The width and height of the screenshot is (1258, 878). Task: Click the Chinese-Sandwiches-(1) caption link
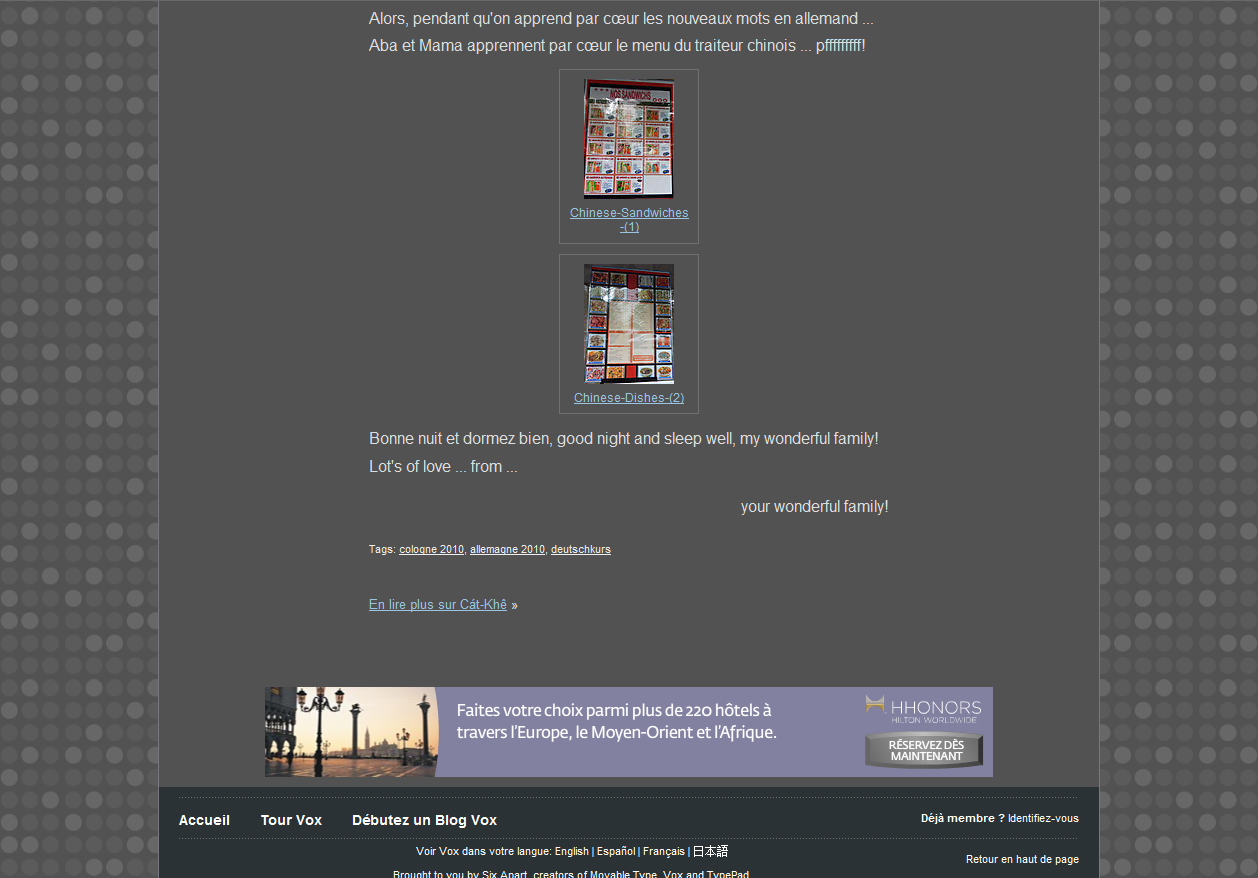(x=629, y=213)
